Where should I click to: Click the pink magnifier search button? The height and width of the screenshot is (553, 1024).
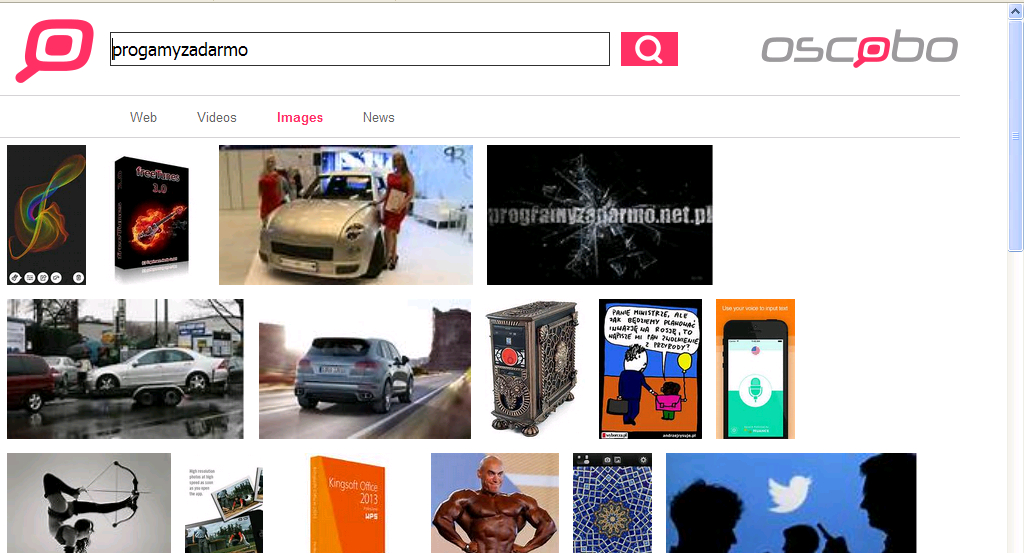coord(649,49)
